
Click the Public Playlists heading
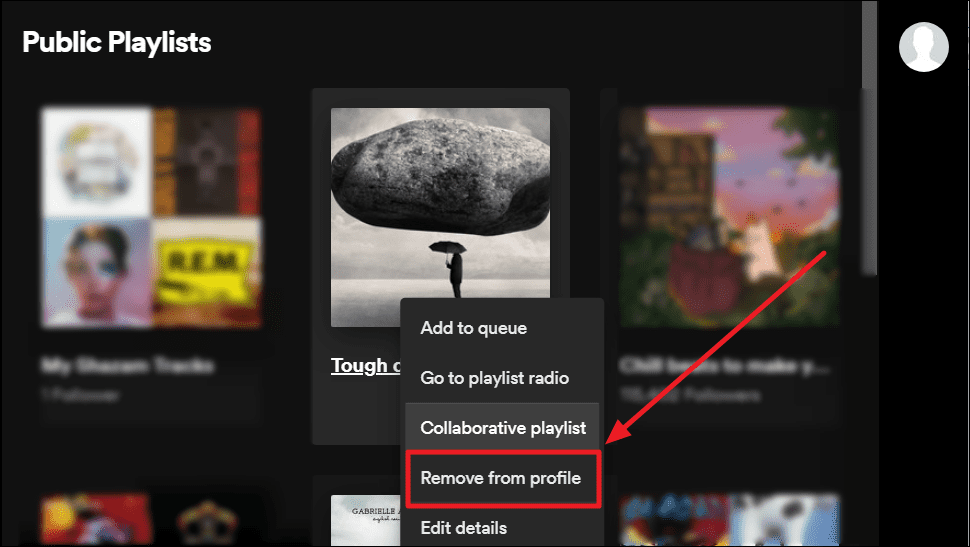117,42
